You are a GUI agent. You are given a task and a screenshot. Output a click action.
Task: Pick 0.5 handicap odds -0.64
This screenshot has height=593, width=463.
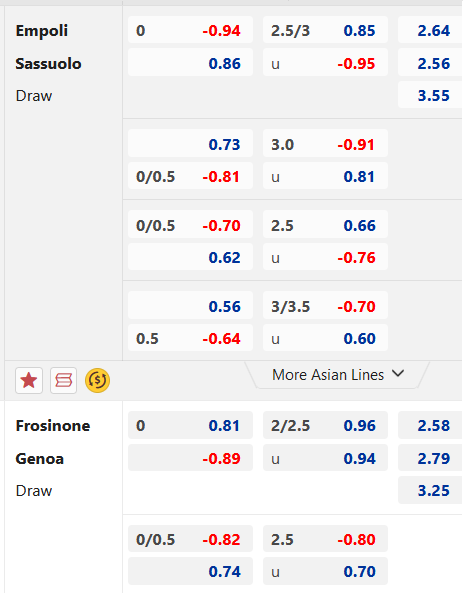pos(190,338)
